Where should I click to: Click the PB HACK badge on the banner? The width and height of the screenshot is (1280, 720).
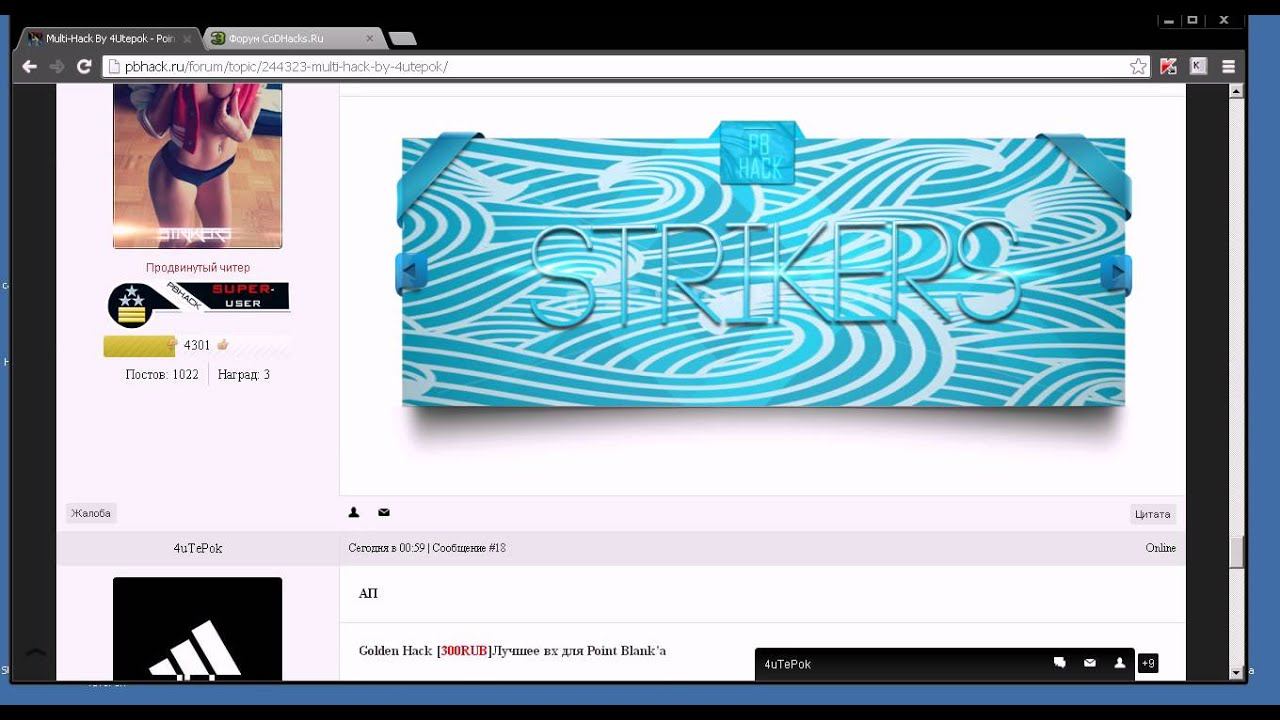(758, 153)
